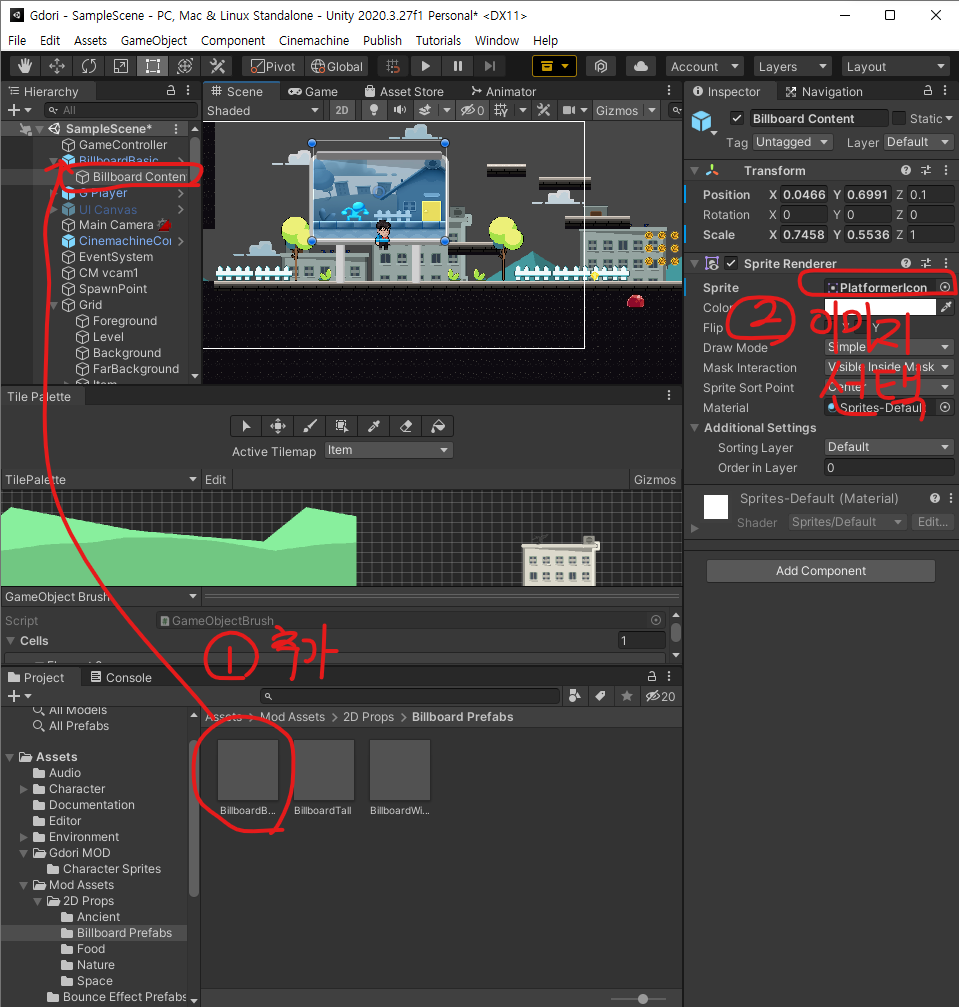Click the Position X field

point(804,195)
